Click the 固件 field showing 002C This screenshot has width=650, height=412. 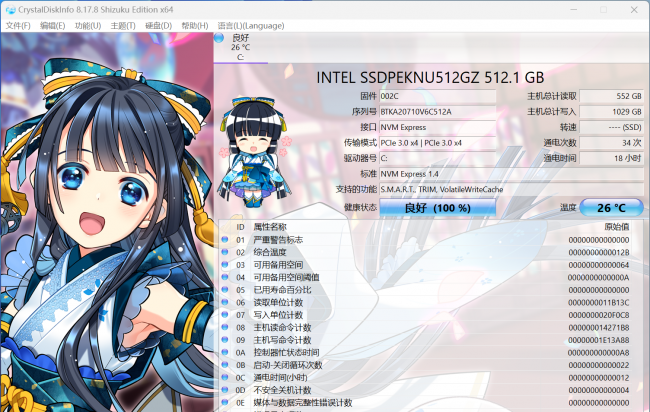(437, 96)
